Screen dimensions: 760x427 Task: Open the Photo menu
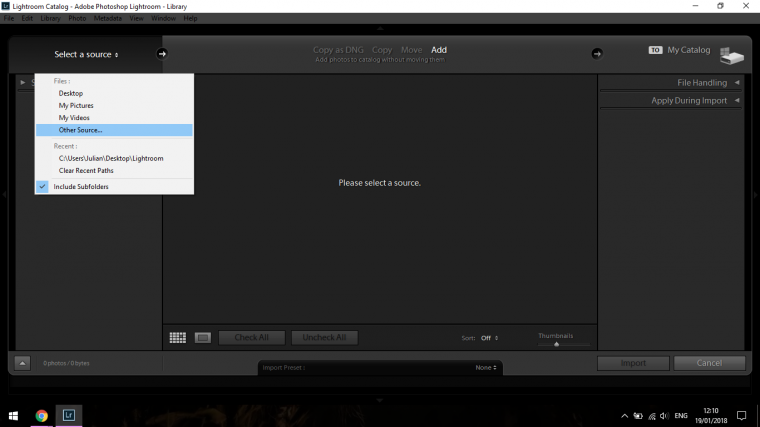coord(77,18)
